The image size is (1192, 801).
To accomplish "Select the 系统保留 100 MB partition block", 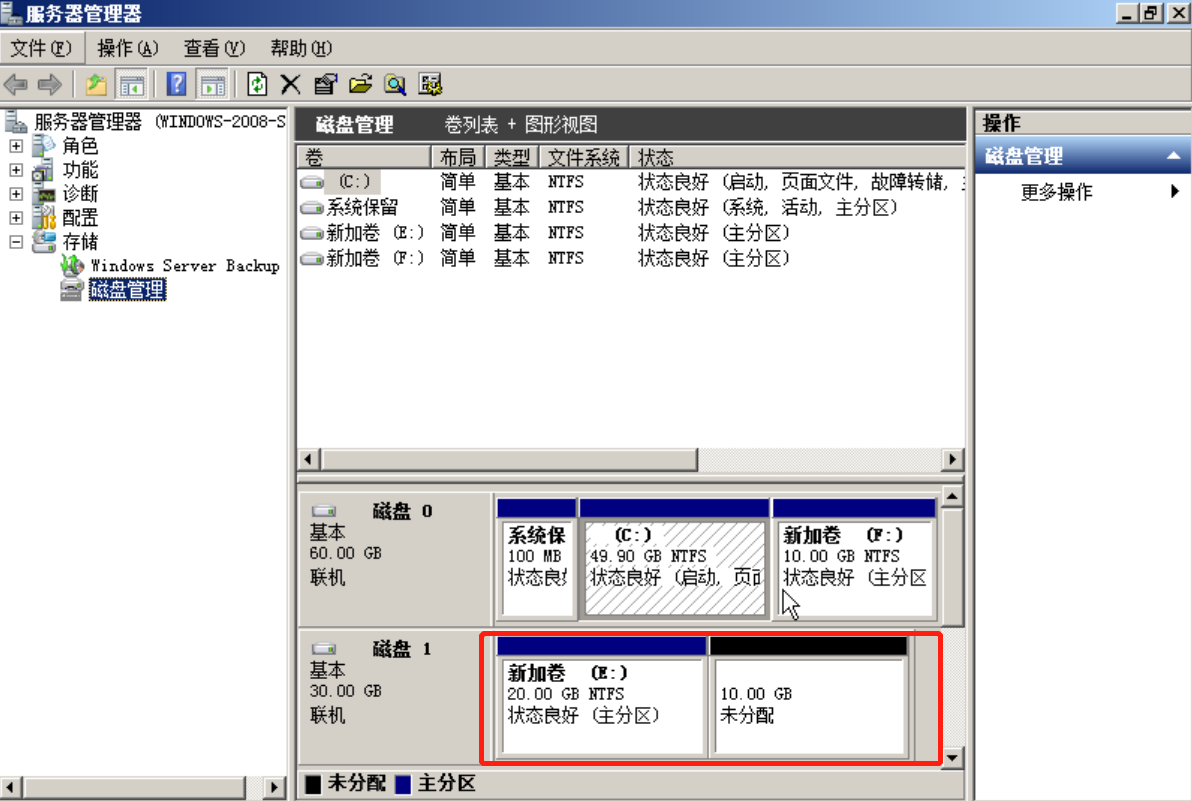I will 537,559.
